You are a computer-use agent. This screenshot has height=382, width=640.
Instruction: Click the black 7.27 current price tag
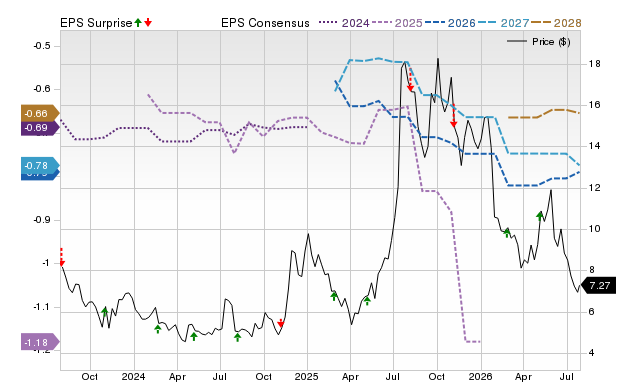[x=598, y=285]
